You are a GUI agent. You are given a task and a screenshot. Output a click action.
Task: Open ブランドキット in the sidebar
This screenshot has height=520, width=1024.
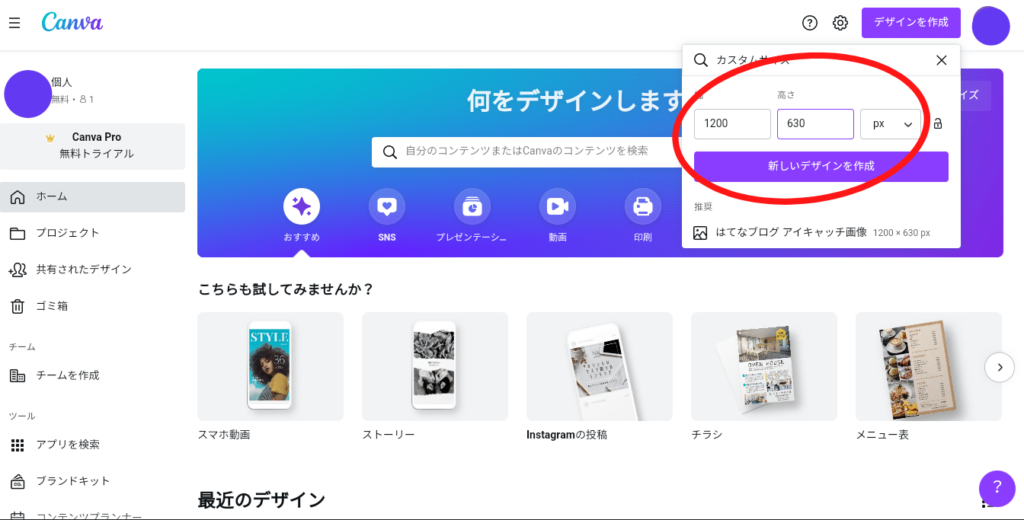[x=92, y=481]
